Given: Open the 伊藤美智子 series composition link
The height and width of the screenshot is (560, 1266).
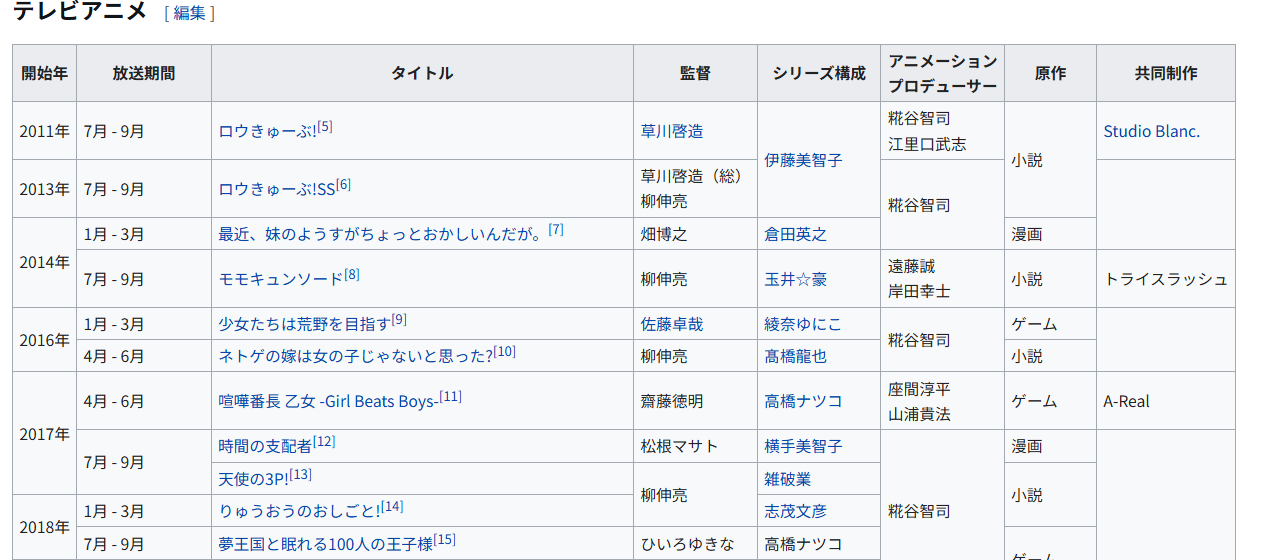Looking at the screenshot, I should [803, 160].
